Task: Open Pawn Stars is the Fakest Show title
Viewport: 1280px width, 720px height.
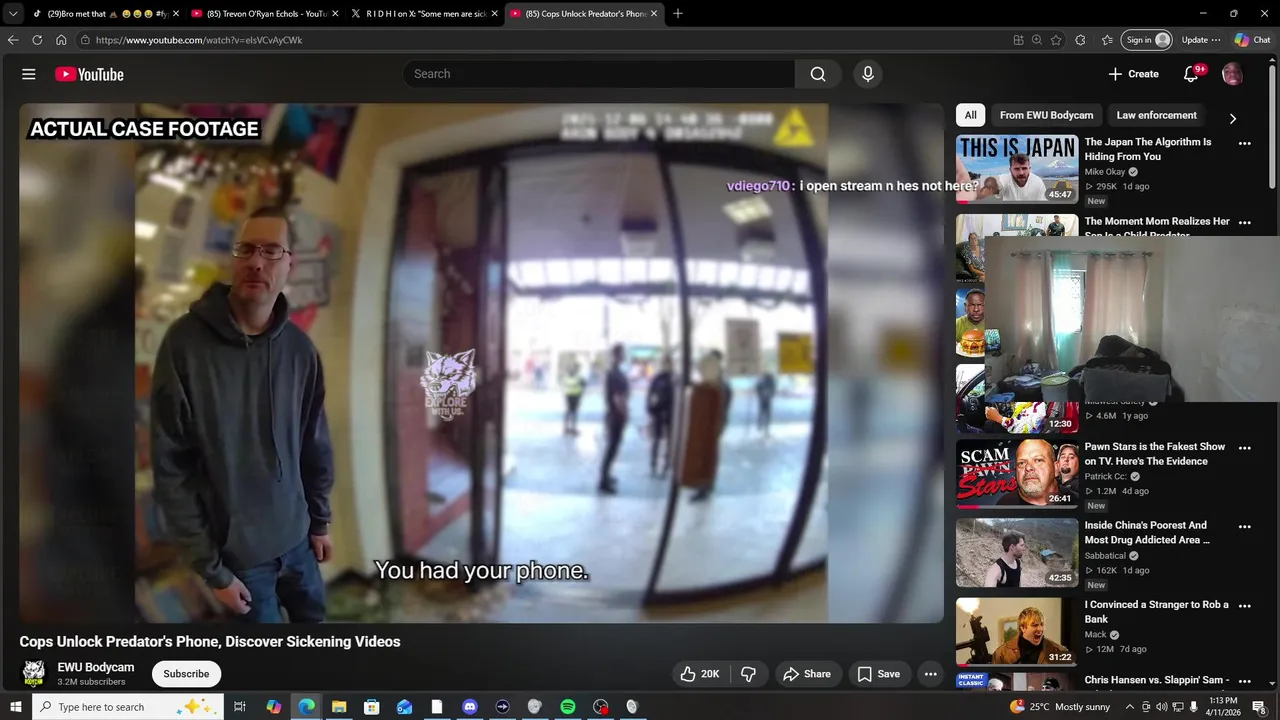Action: [x=1155, y=454]
